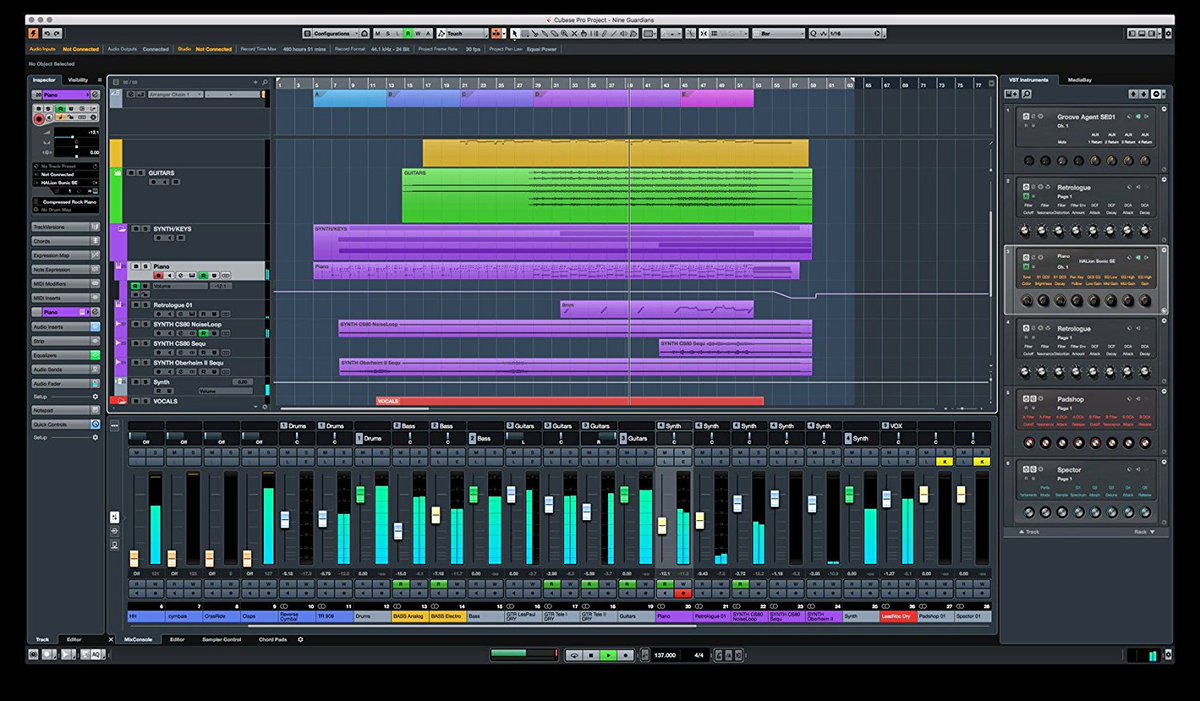Solo the VOCALS track

[x=146, y=401]
